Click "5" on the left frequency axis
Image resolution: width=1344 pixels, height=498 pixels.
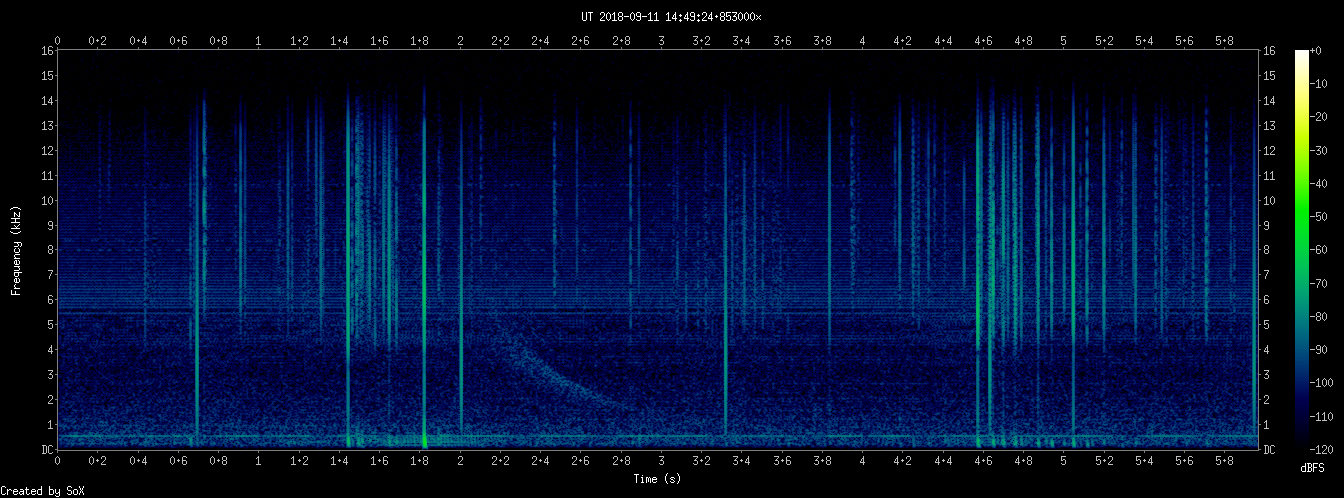(50, 325)
